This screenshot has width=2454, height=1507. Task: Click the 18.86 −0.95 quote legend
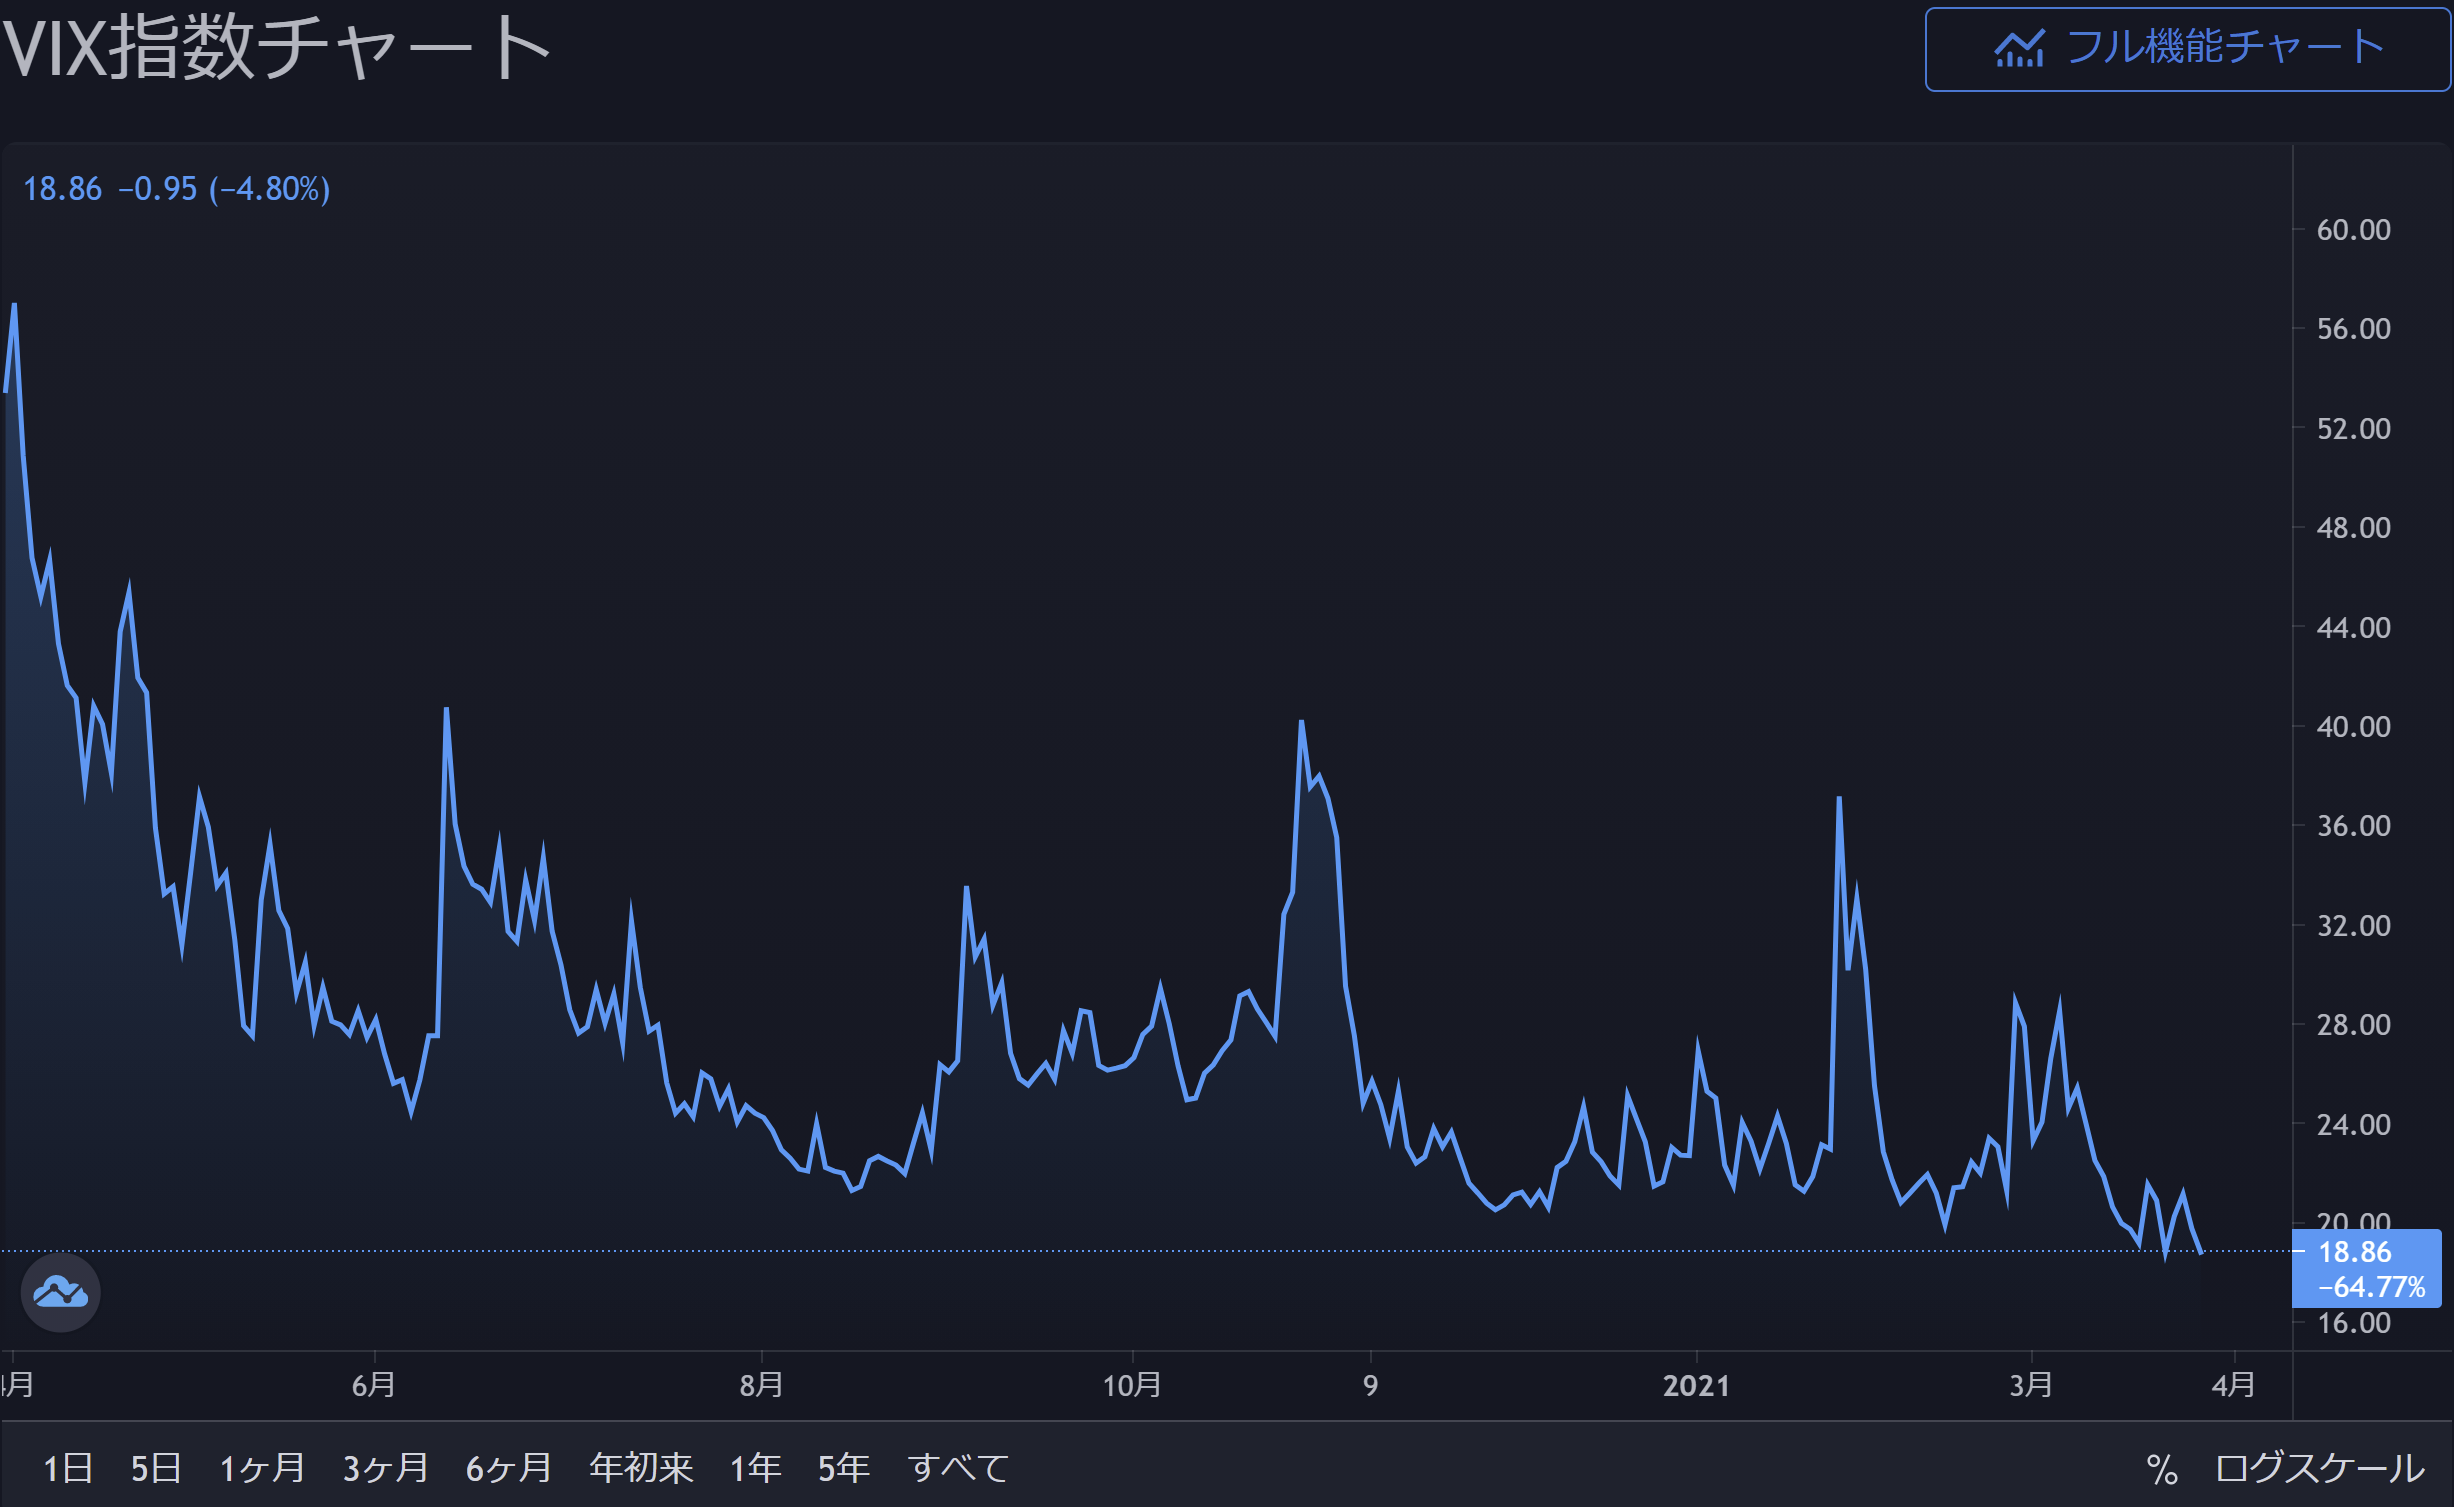coord(176,189)
